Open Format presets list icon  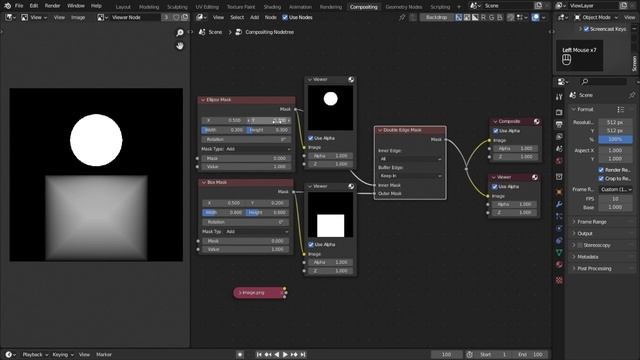point(620,109)
